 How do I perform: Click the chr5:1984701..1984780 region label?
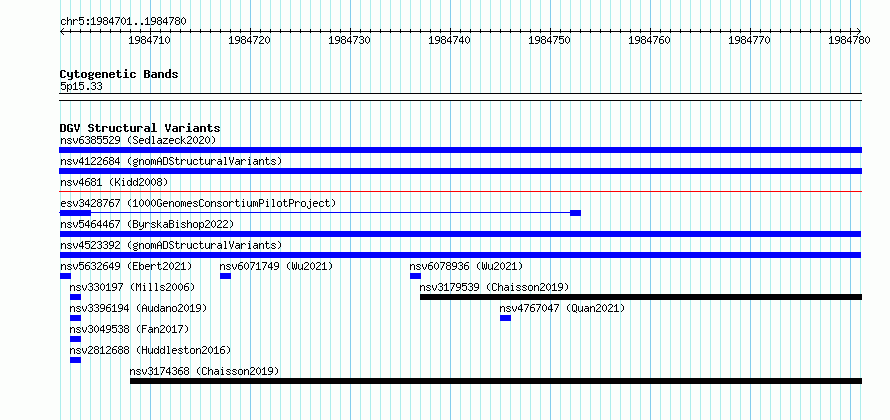point(123,22)
